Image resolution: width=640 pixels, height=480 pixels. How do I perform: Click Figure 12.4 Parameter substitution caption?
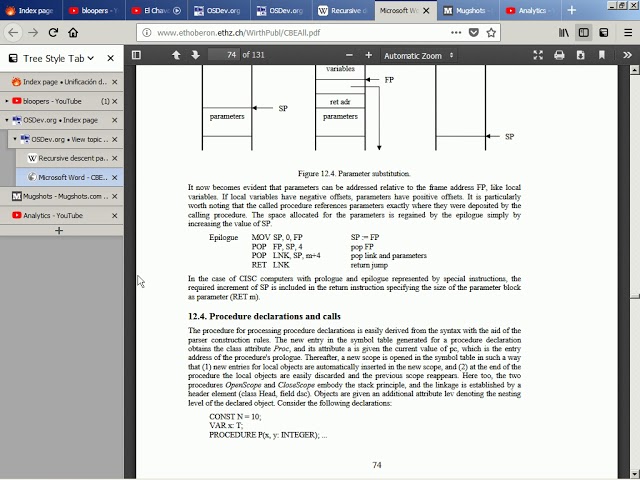pos(354,173)
